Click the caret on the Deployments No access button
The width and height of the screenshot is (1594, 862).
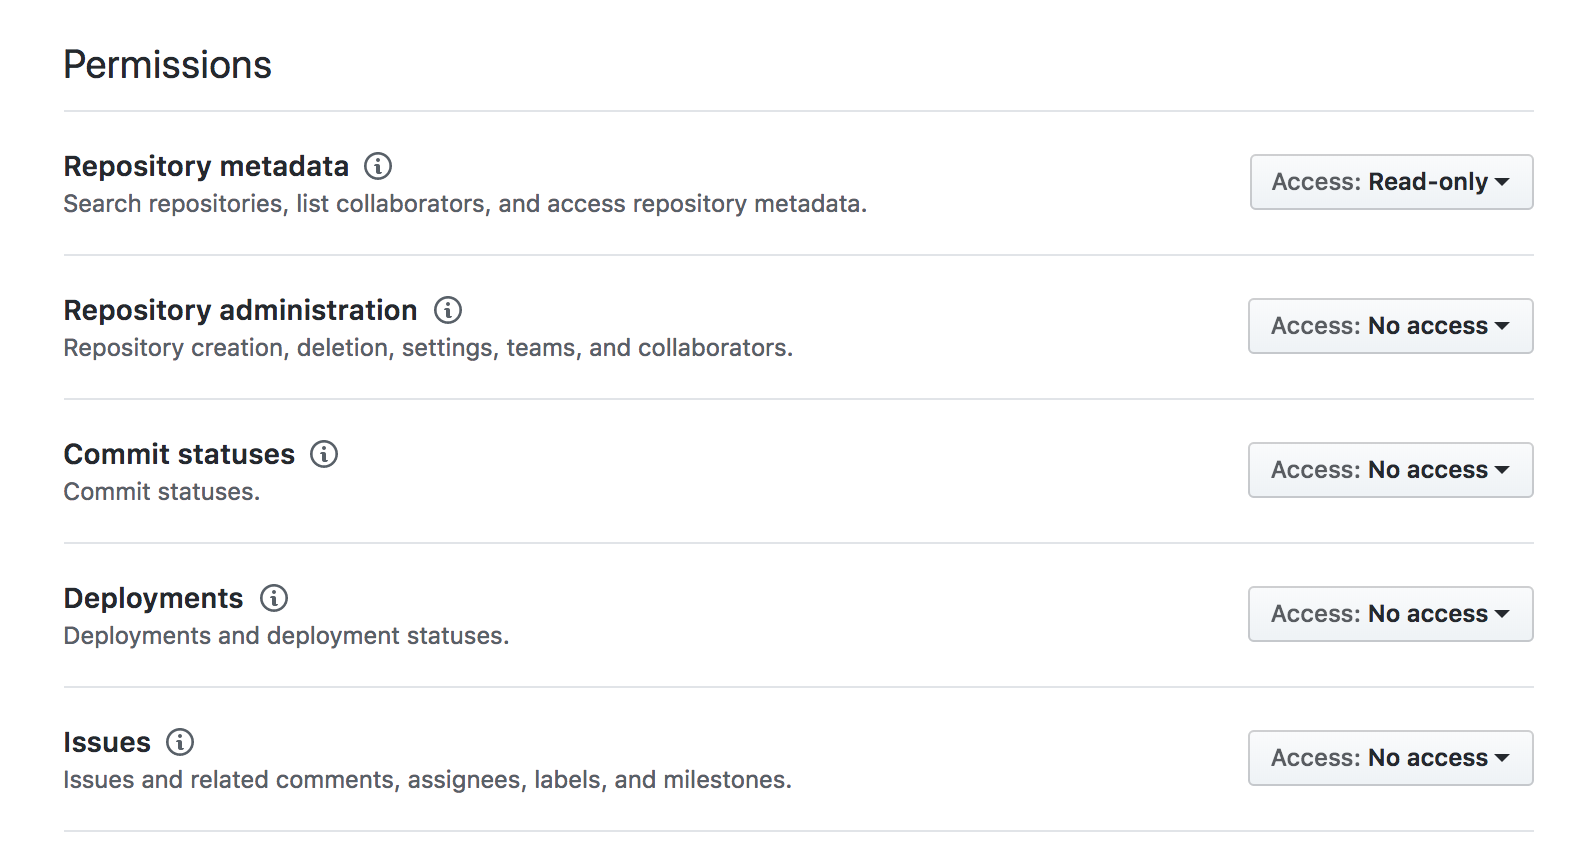tap(1504, 614)
